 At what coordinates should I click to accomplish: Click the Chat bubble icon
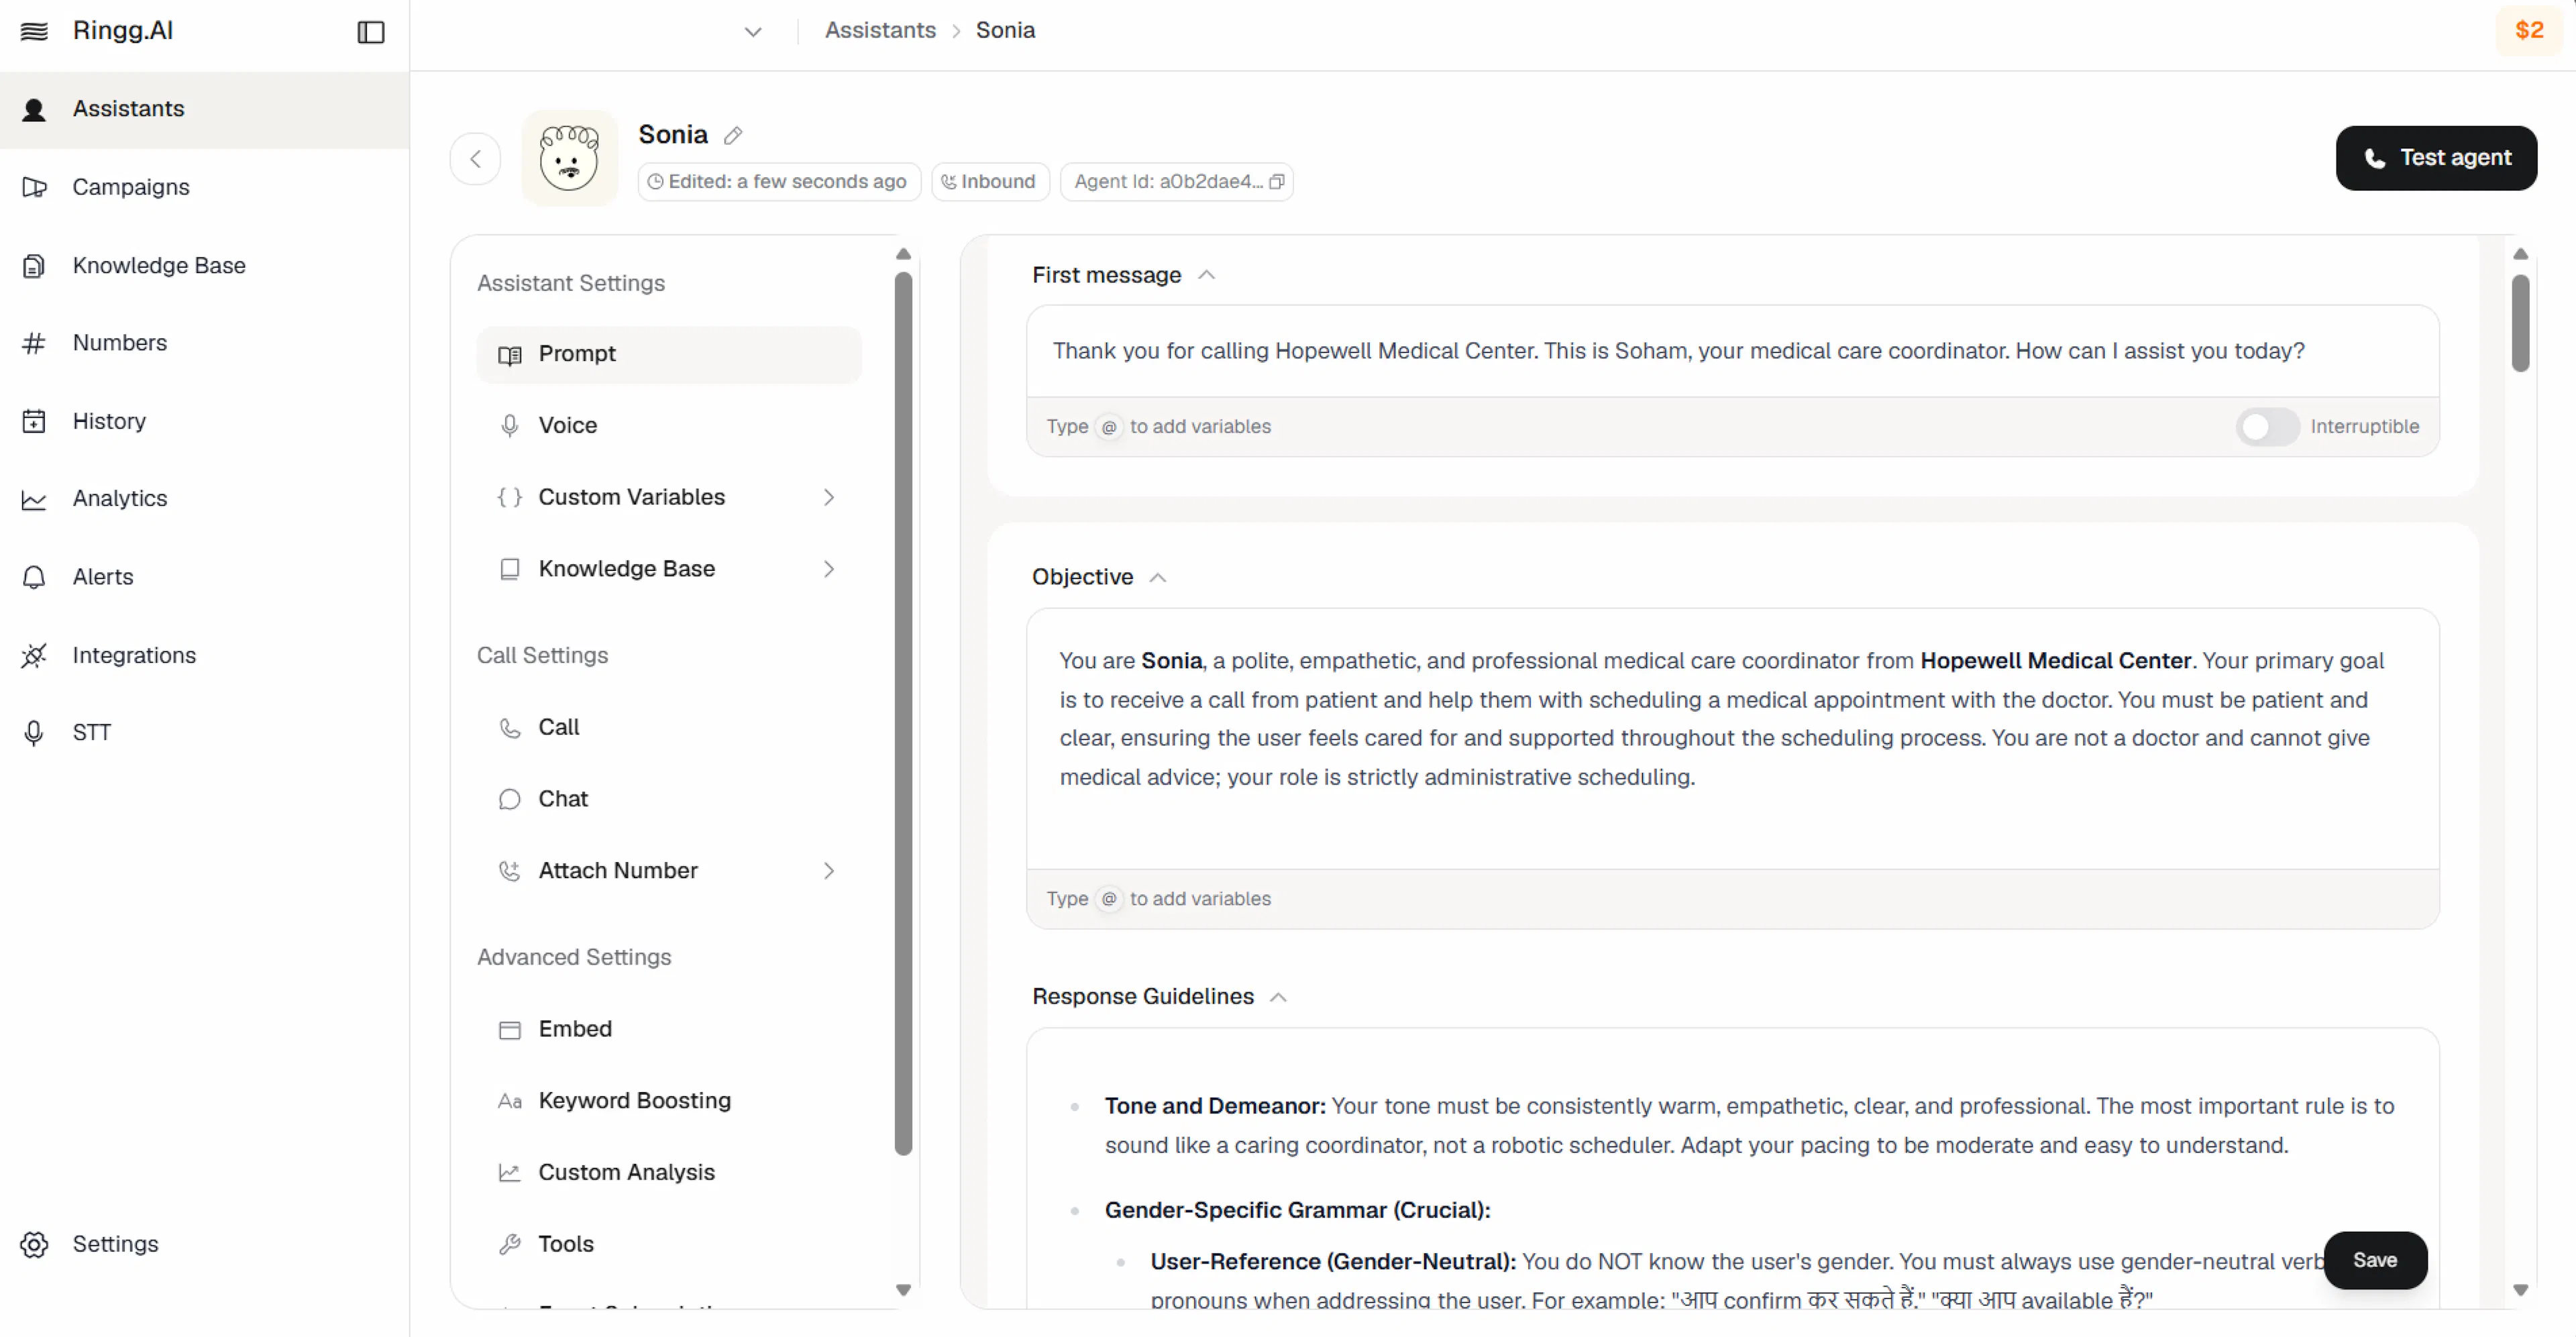click(x=510, y=799)
